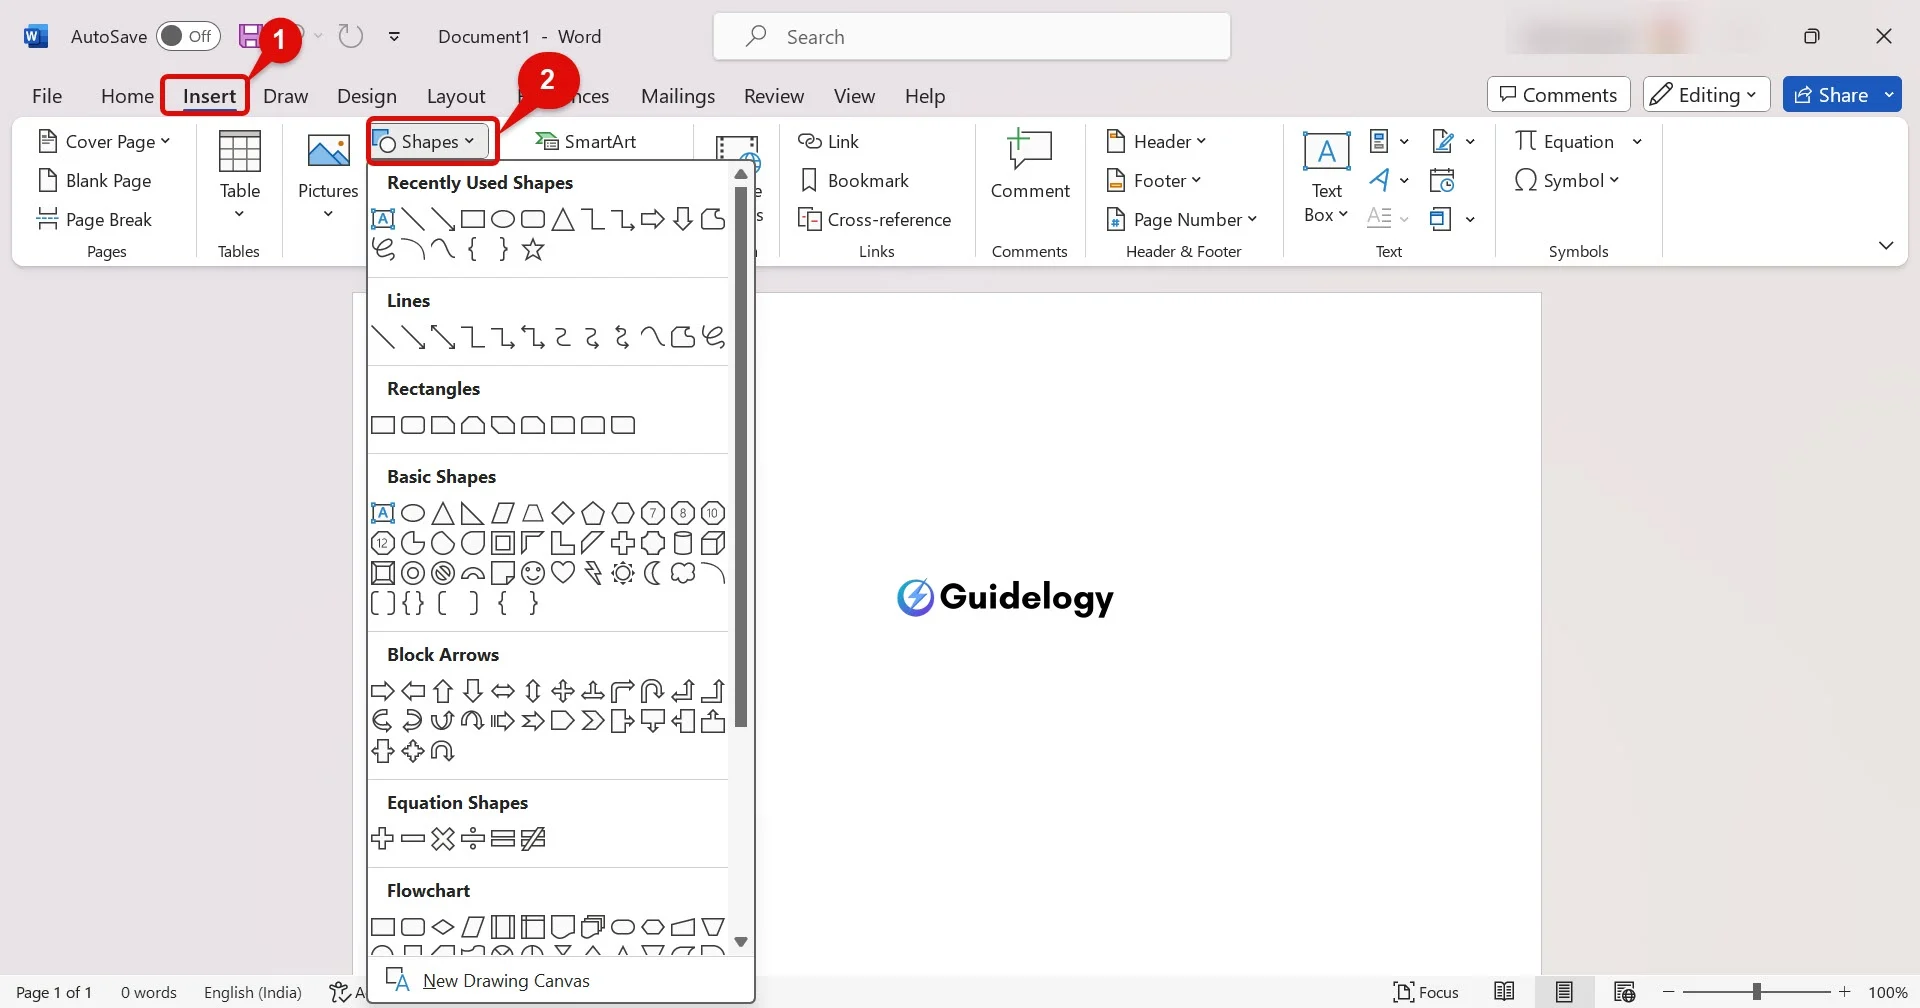
Task: Pick the plus sign equation shape
Action: 383,839
